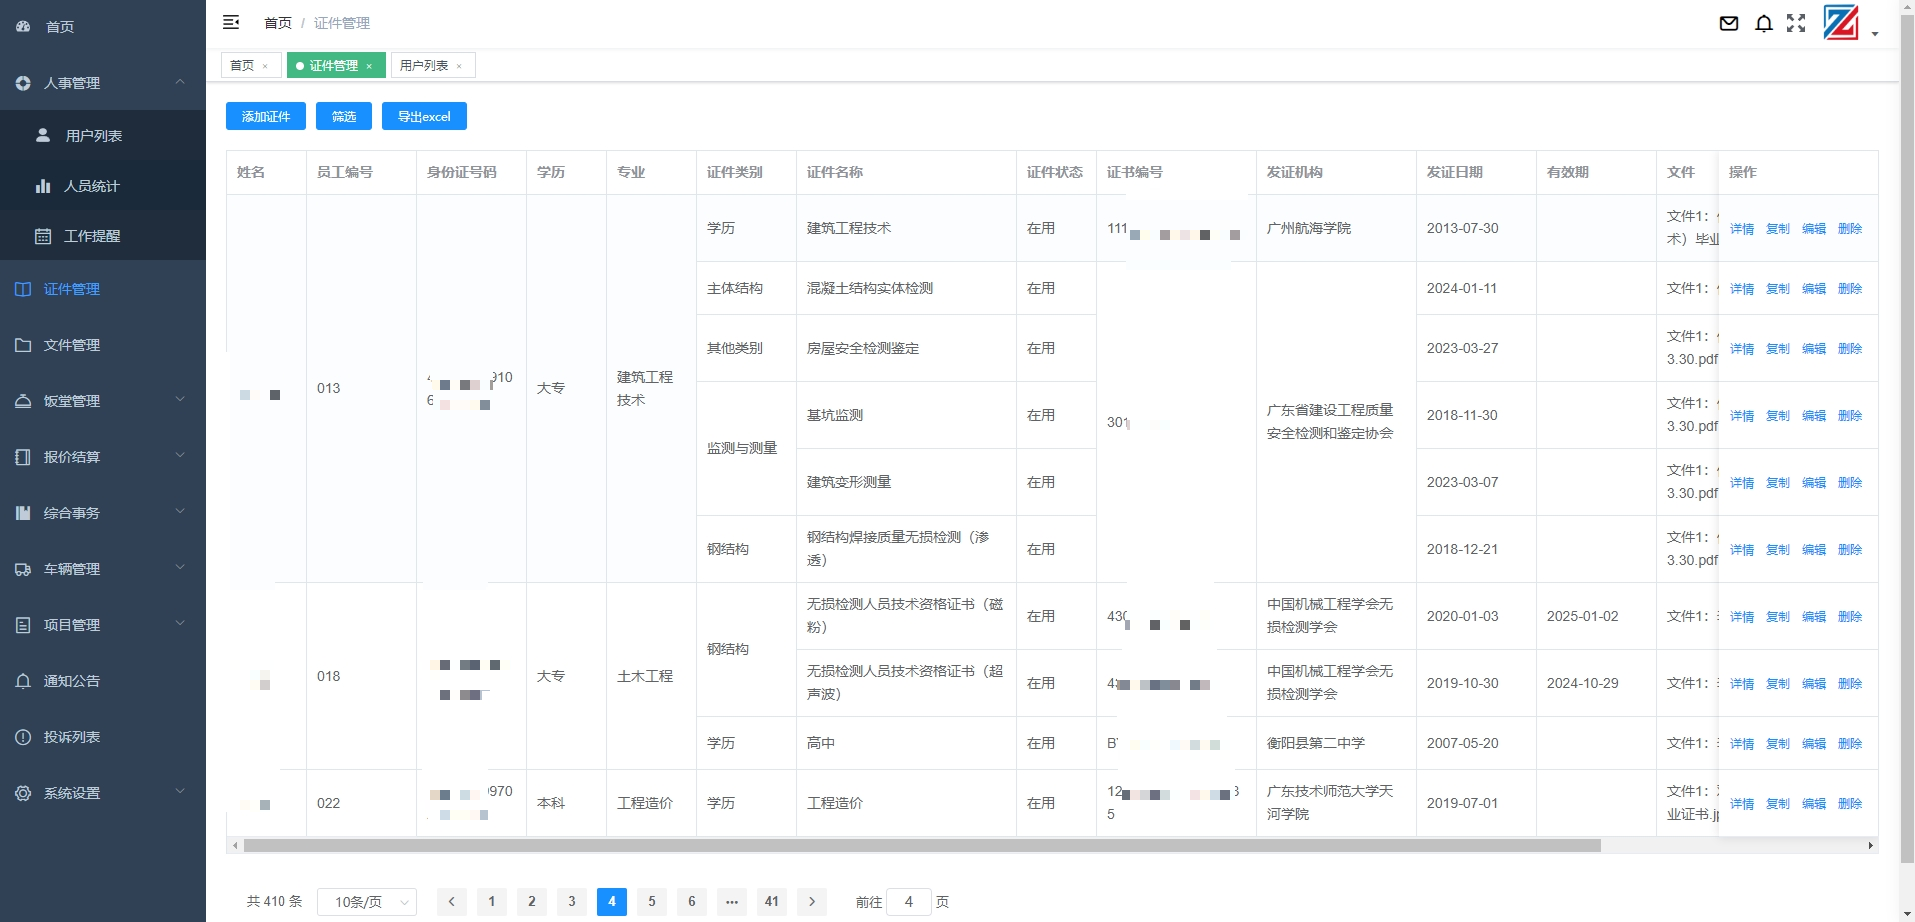Open the notification bell icon
The width and height of the screenshot is (1915, 922).
click(1764, 23)
